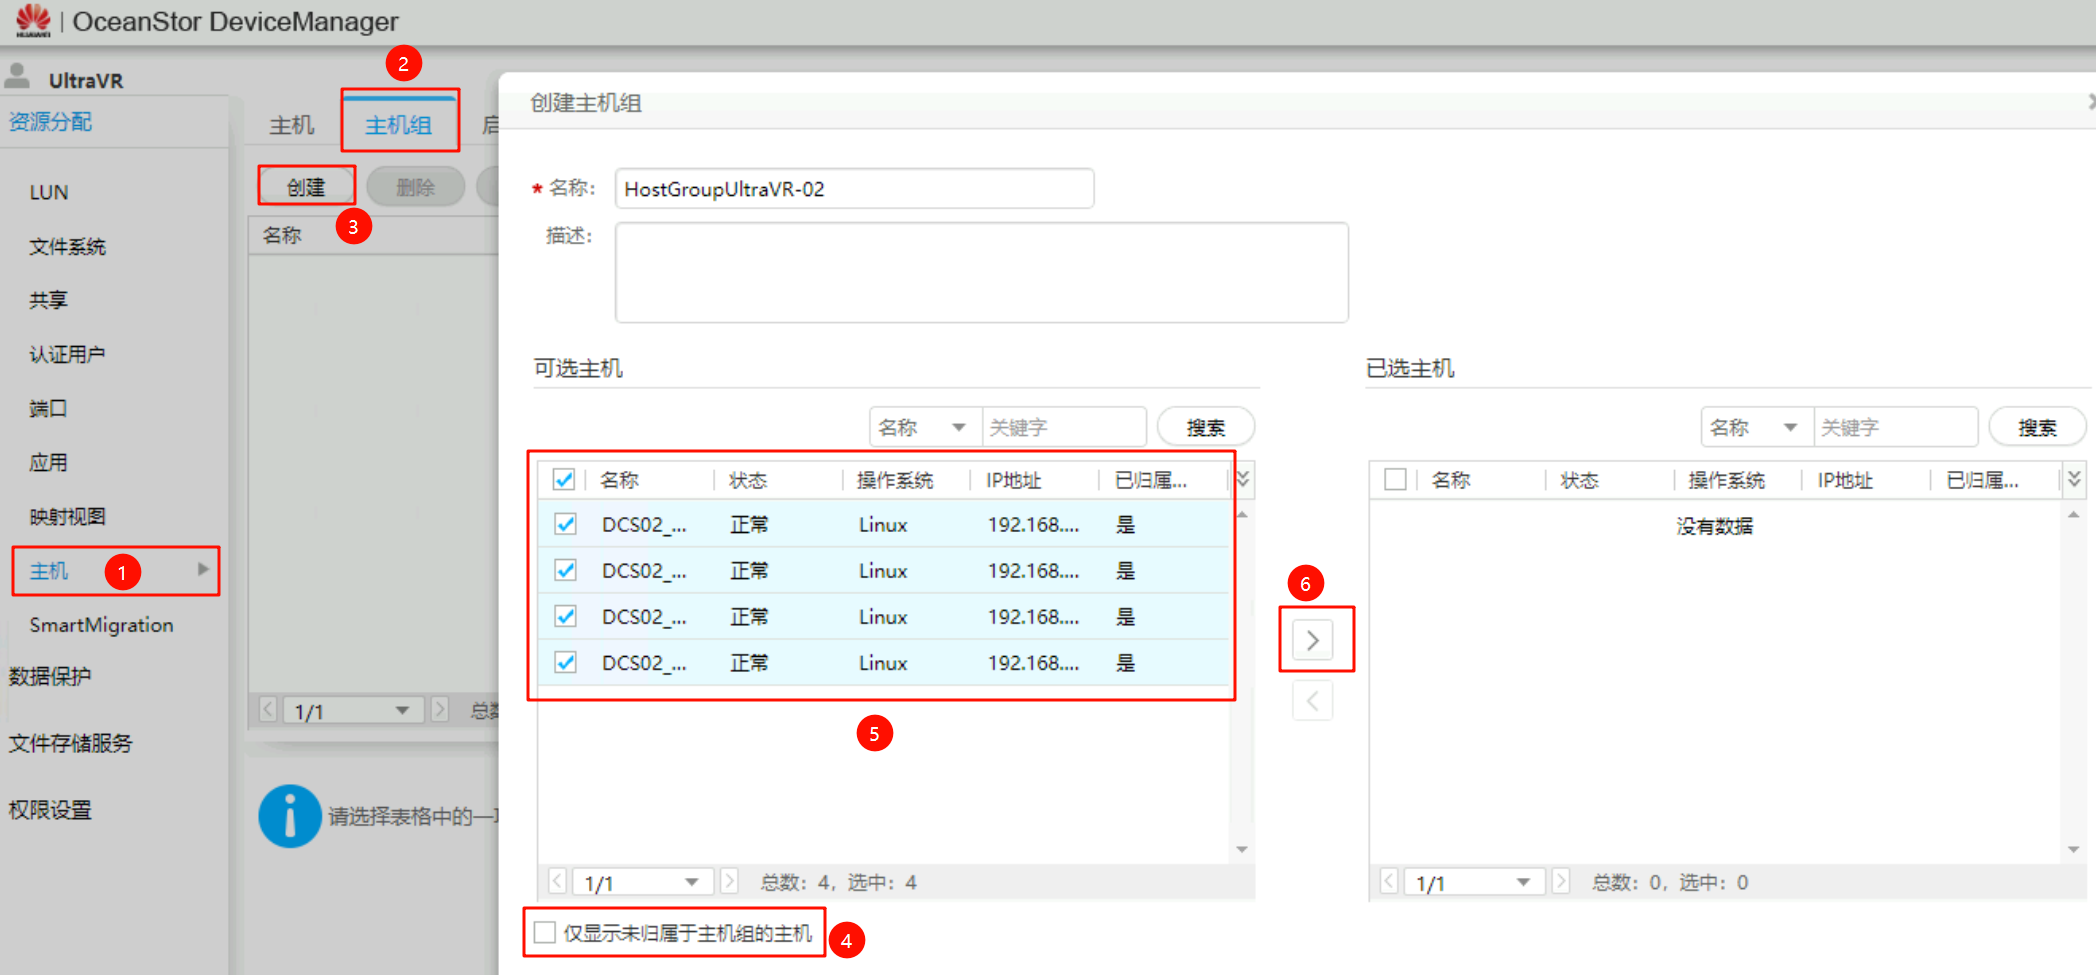Check select-all box in 已选主机 table
The image size is (2096, 975).
coord(1395,480)
